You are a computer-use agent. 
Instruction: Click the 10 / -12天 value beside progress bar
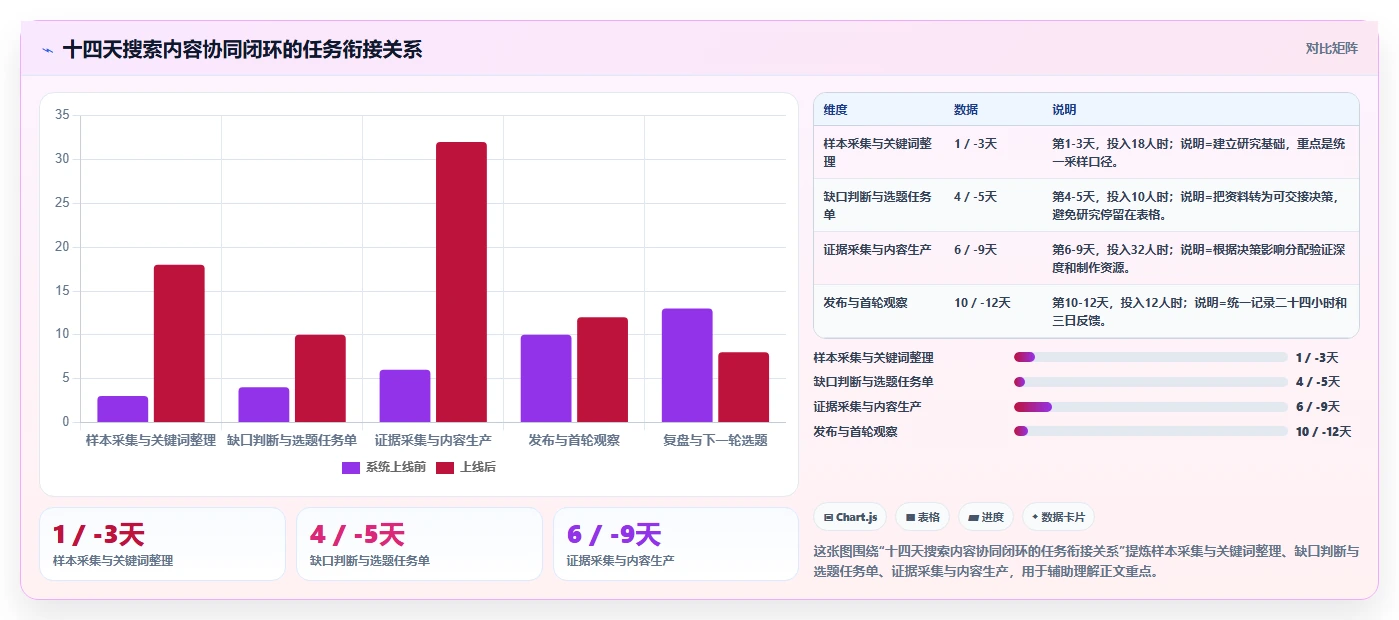[1323, 432]
